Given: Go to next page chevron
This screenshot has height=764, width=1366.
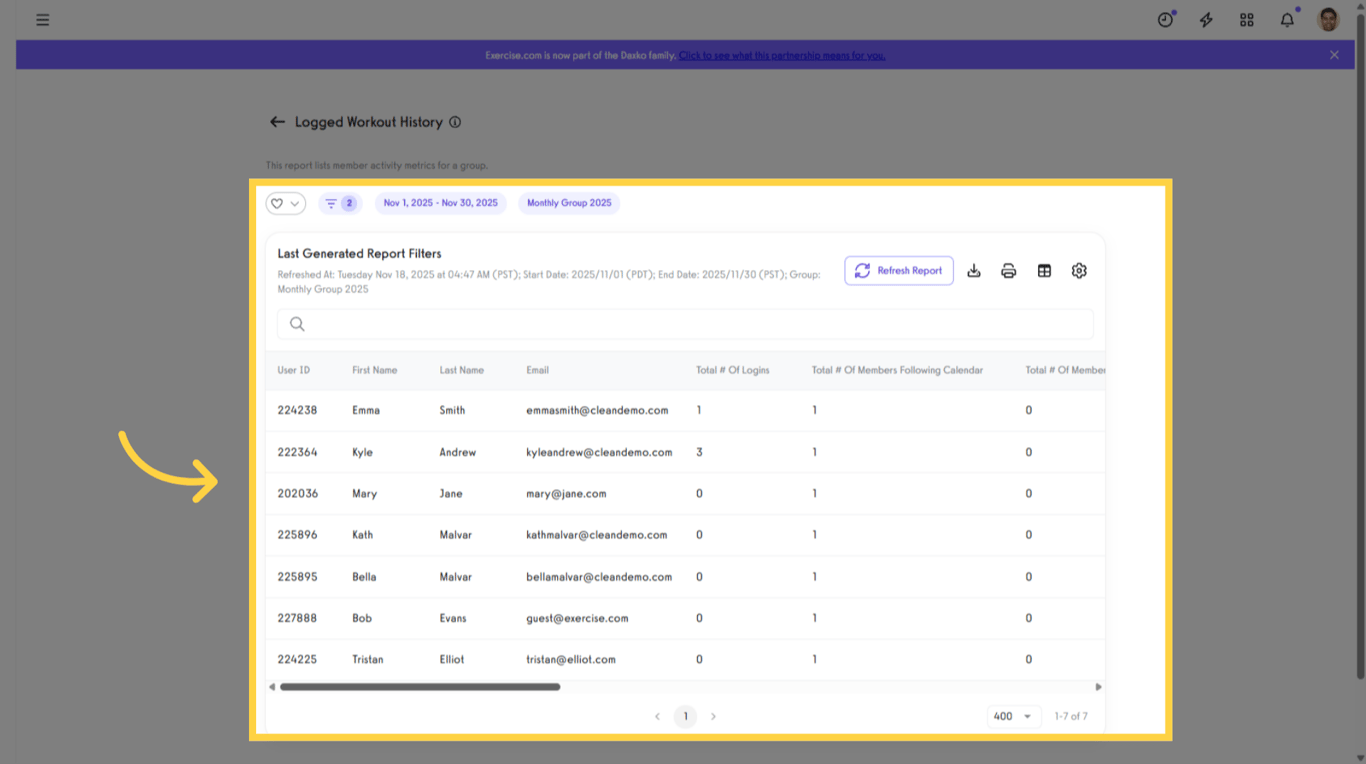Looking at the screenshot, I should pyautogui.click(x=713, y=716).
